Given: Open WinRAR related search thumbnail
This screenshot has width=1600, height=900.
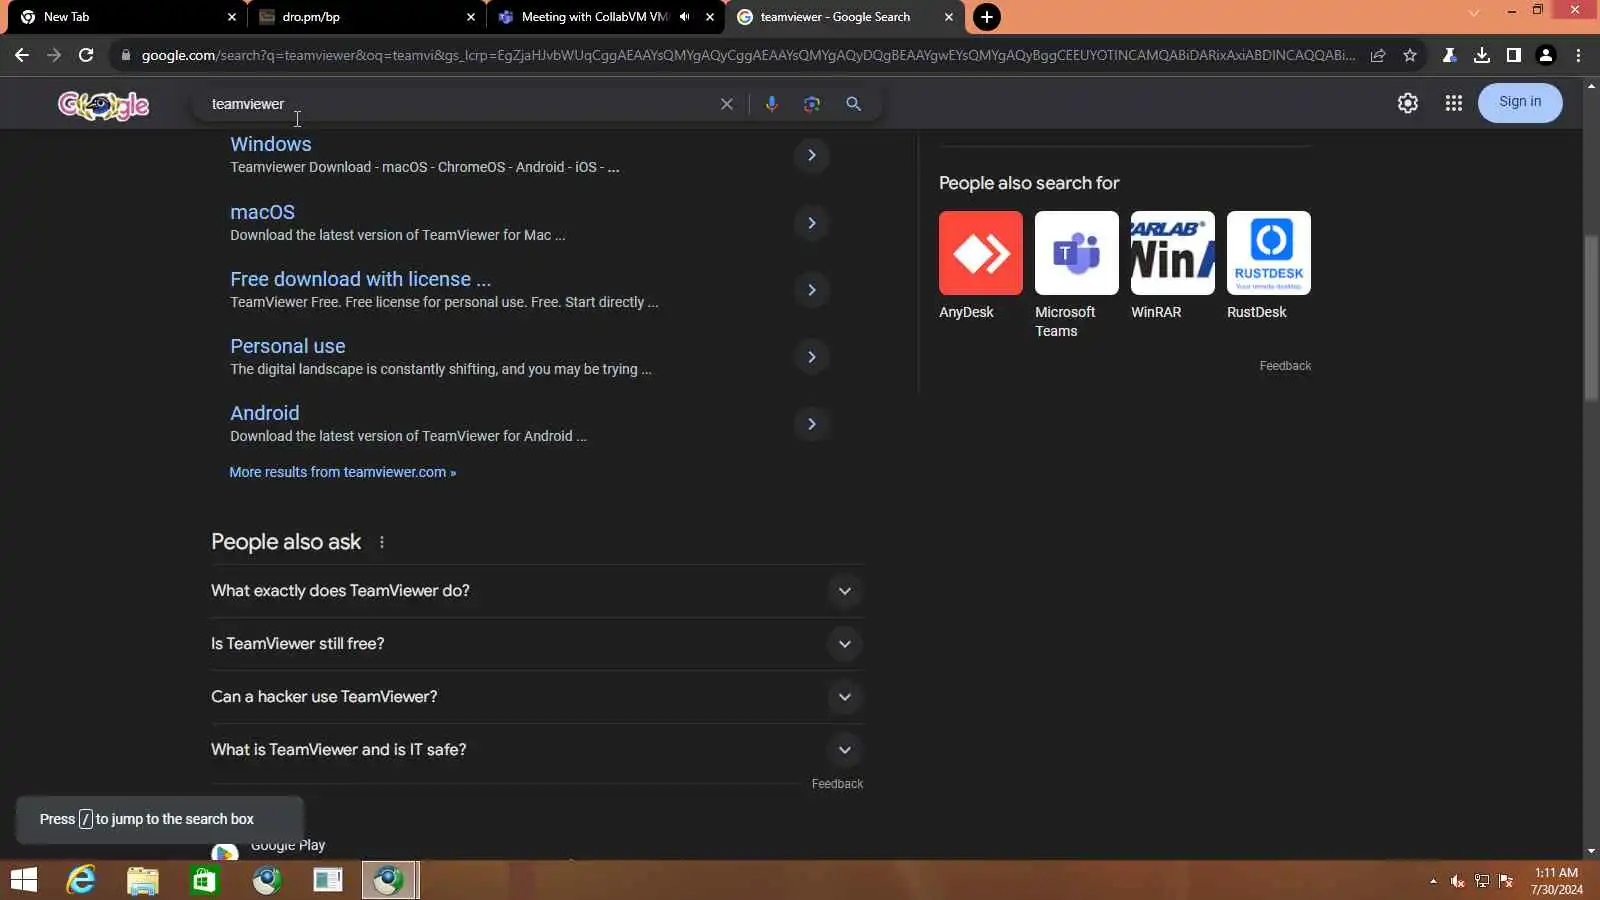Looking at the screenshot, I should (1173, 253).
